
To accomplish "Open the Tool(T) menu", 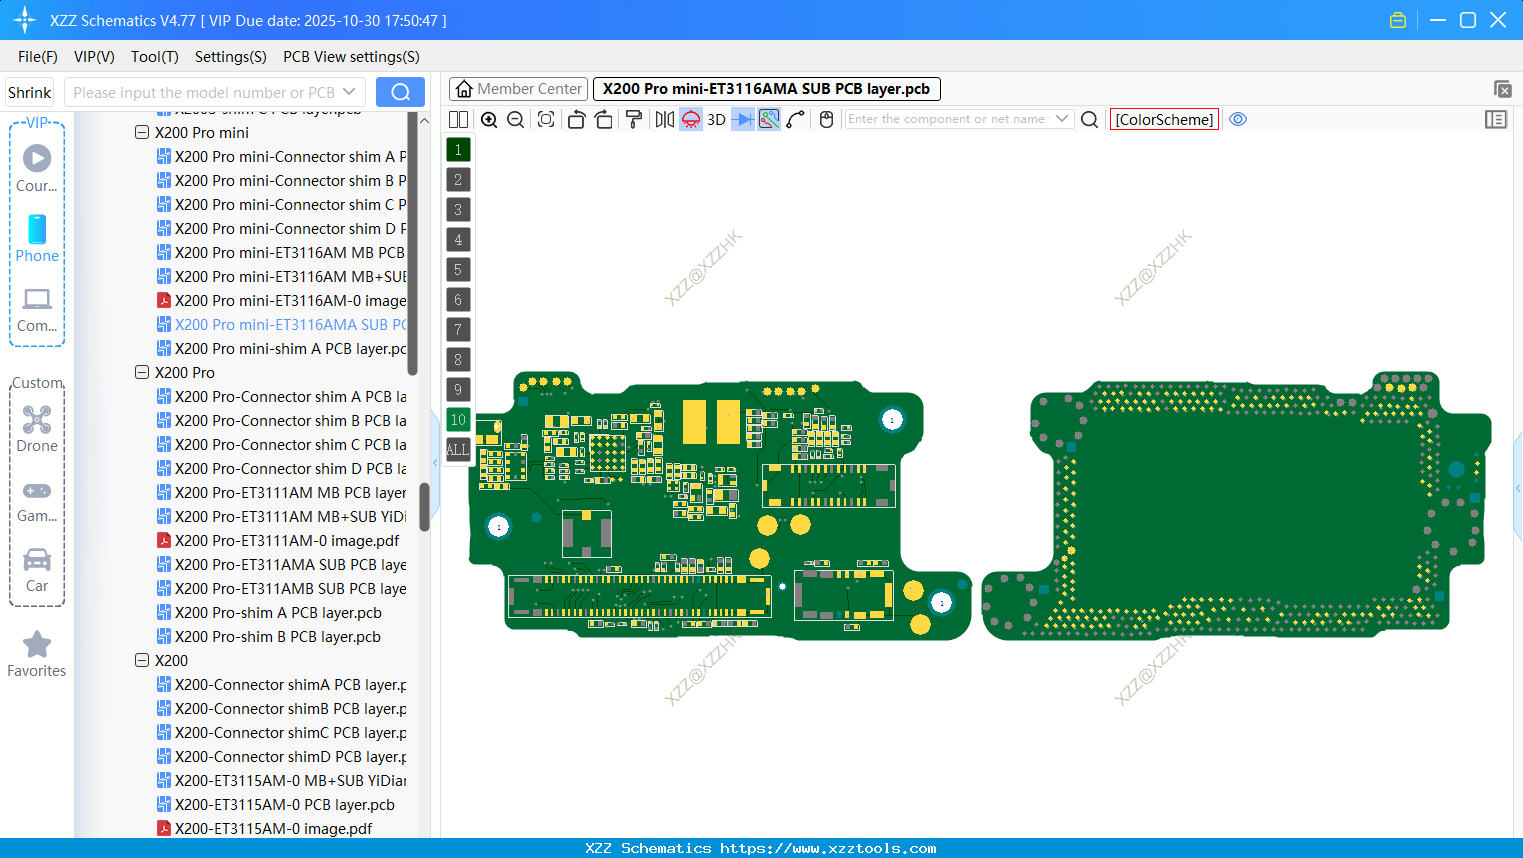I will (154, 57).
